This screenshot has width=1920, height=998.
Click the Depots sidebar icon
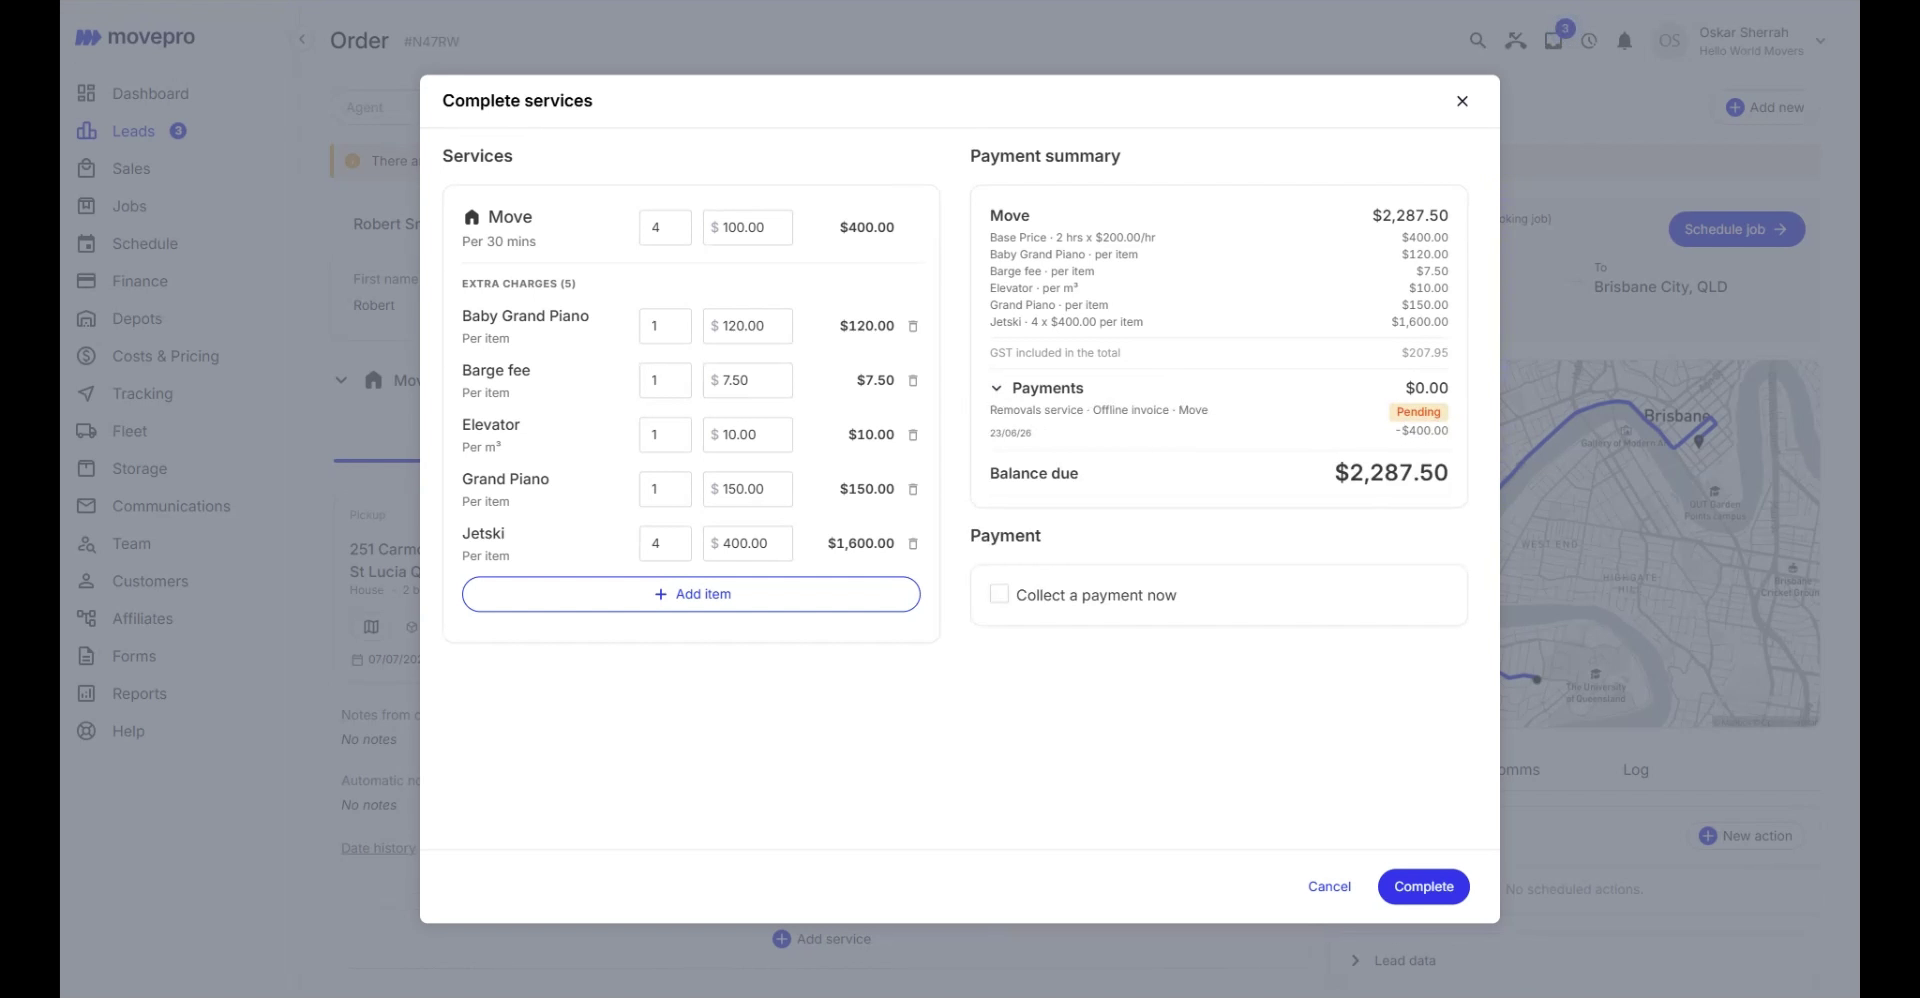tap(87, 319)
